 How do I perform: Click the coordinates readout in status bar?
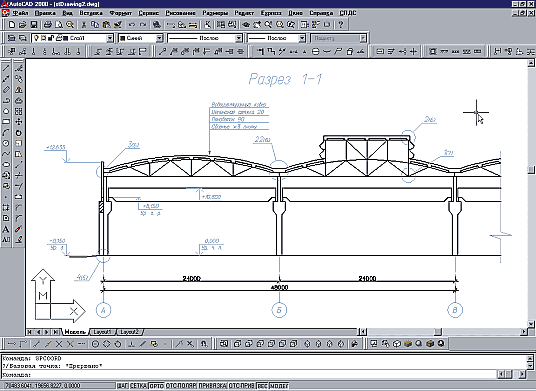[58, 386]
